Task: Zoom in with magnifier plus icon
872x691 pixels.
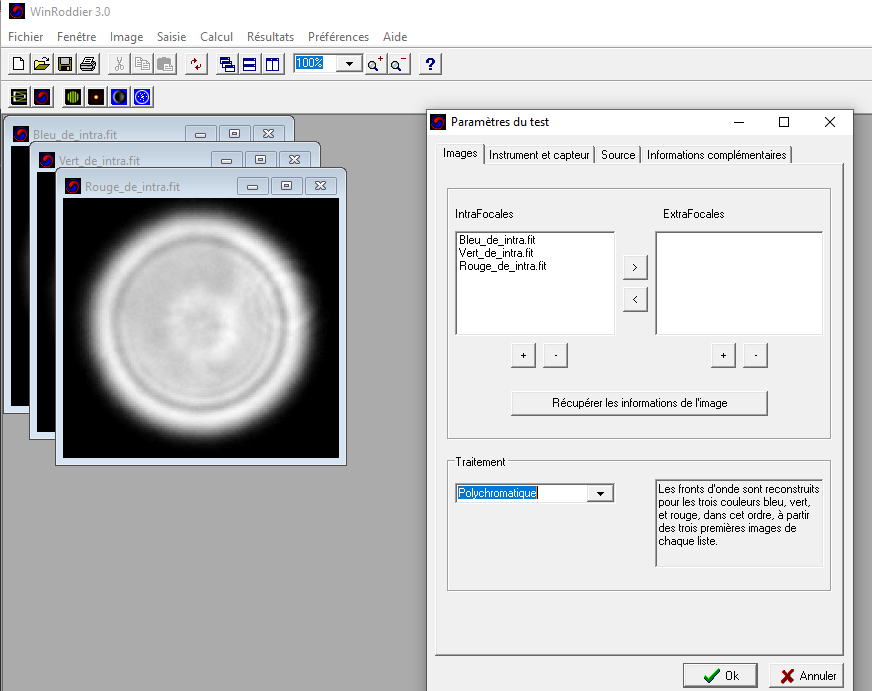Action: [x=375, y=64]
